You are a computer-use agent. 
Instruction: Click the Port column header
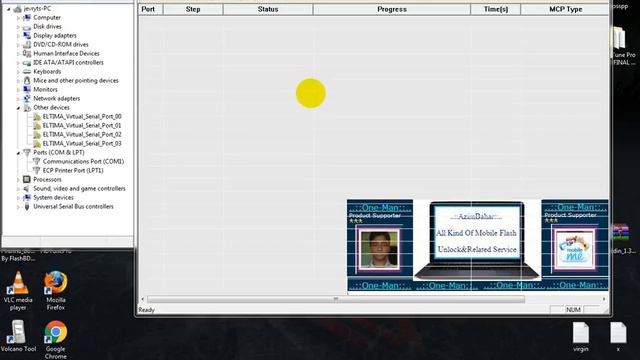[x=150, y=9]
